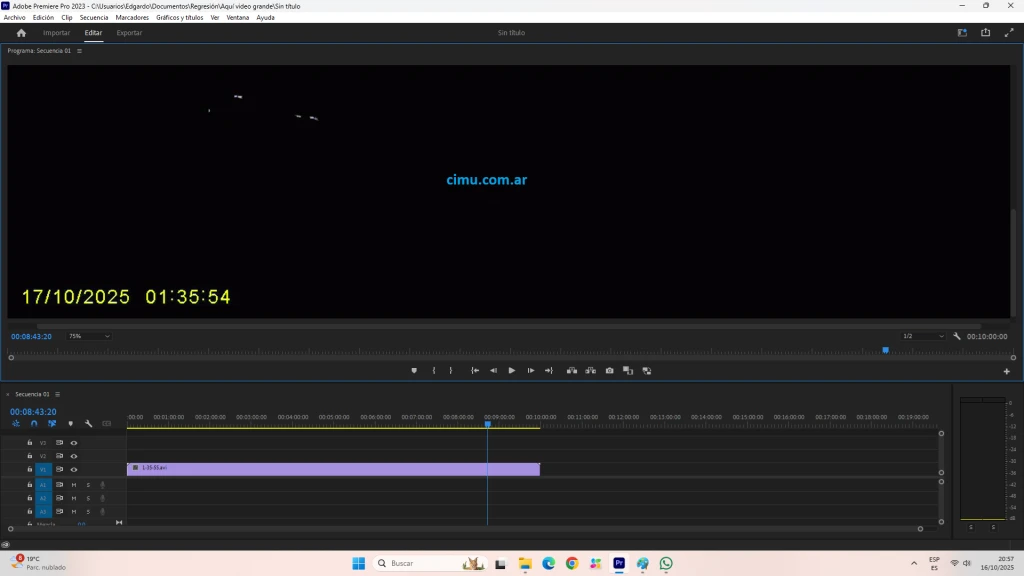Click the Mark In bracket icon

click(434, 370)
